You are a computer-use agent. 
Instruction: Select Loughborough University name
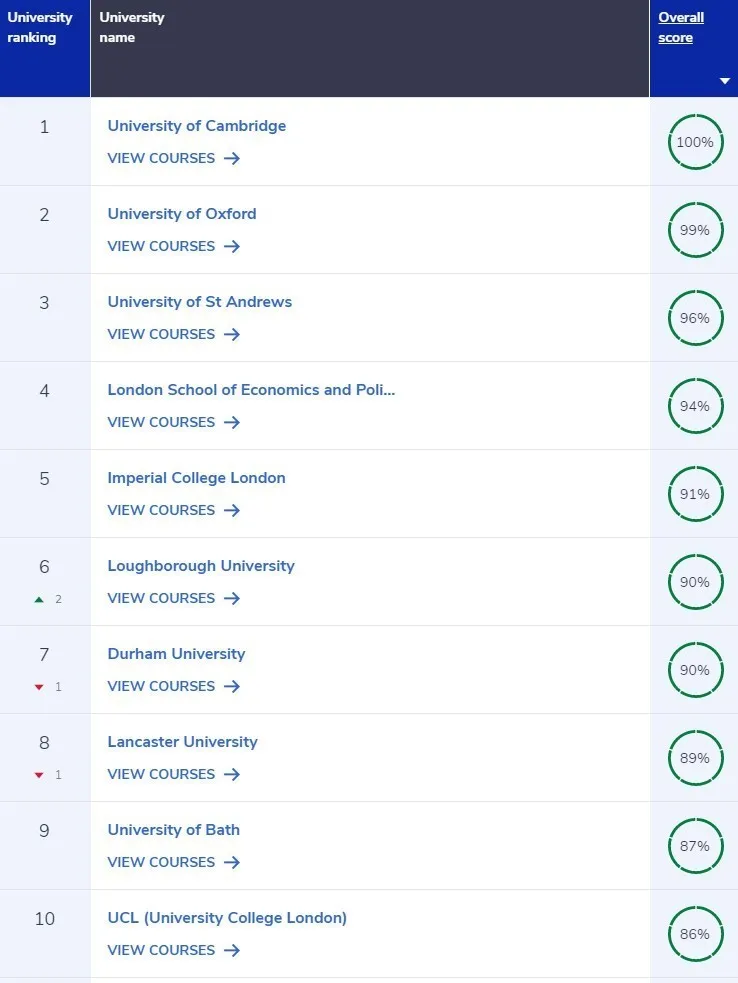pyautogui.click(x=201, y=566)
